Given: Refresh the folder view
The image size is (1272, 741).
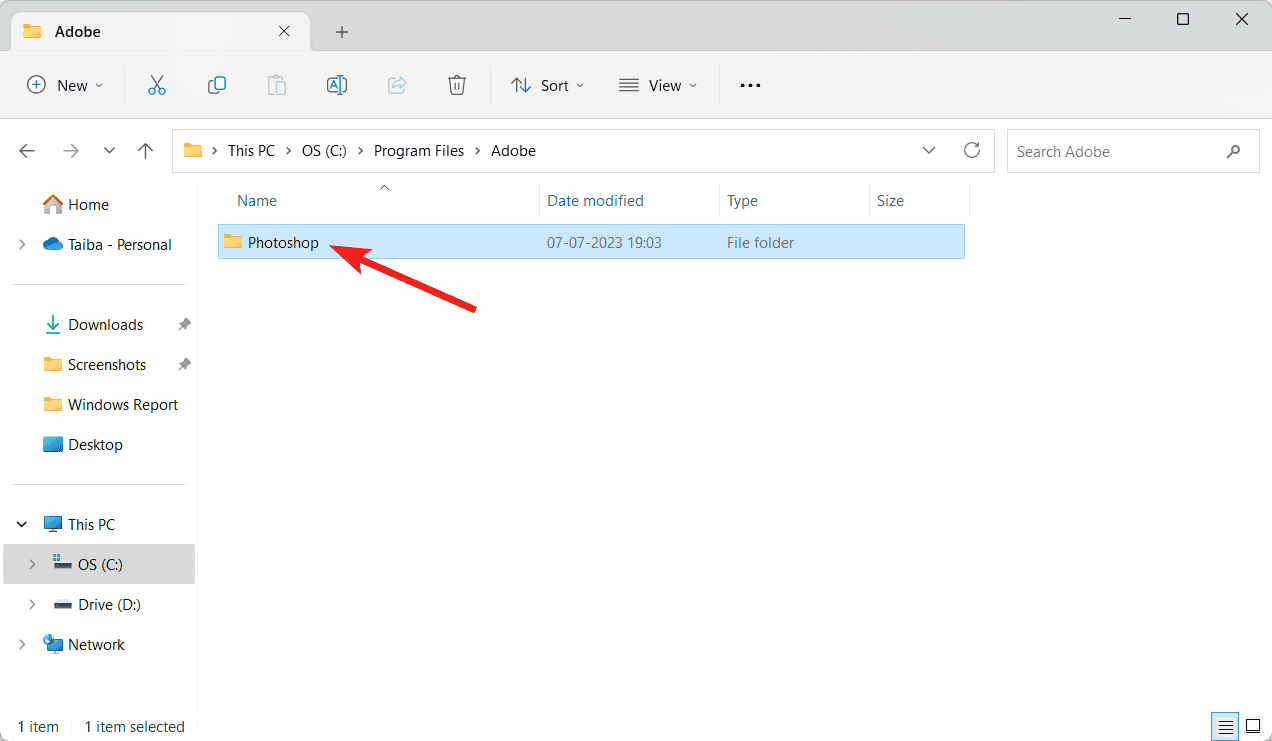Looking at the screenshot, I should coord(971,150).
